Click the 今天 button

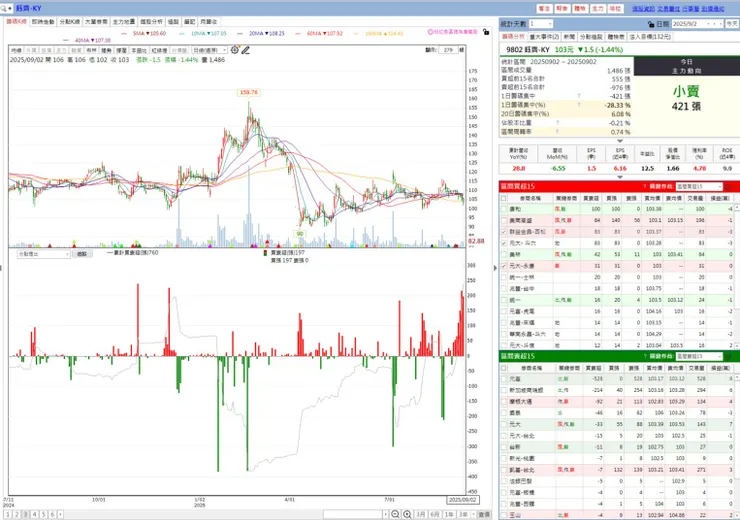732,24
